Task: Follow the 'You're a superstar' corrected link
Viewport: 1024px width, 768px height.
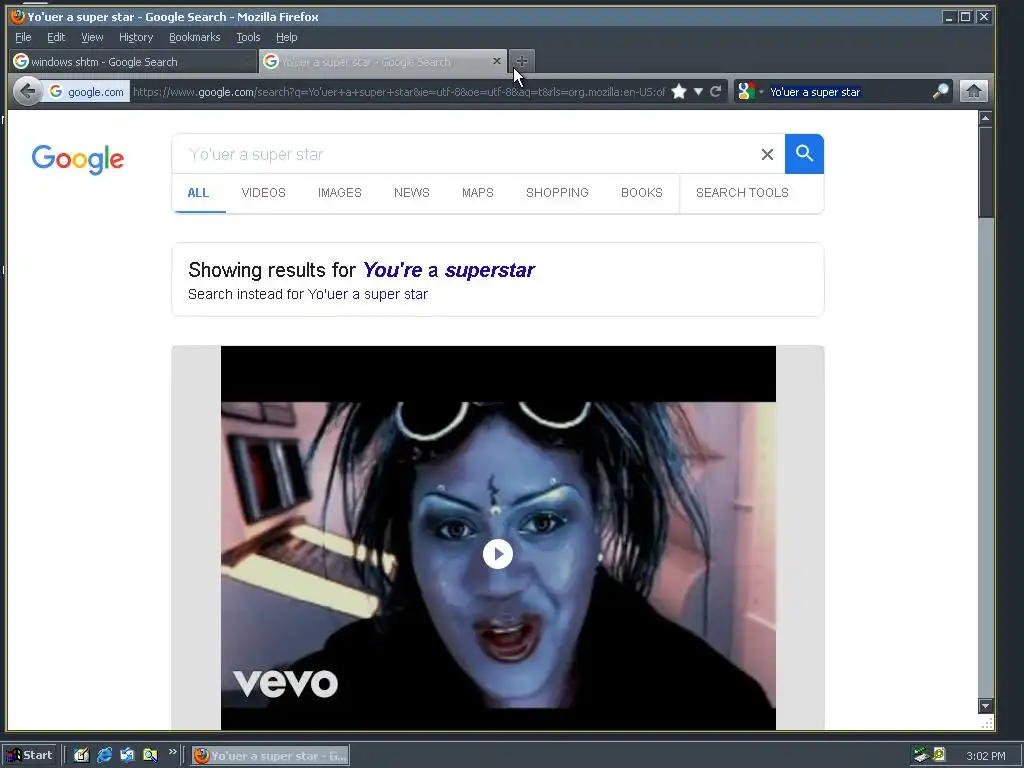Action: click(x=449, y=270)
